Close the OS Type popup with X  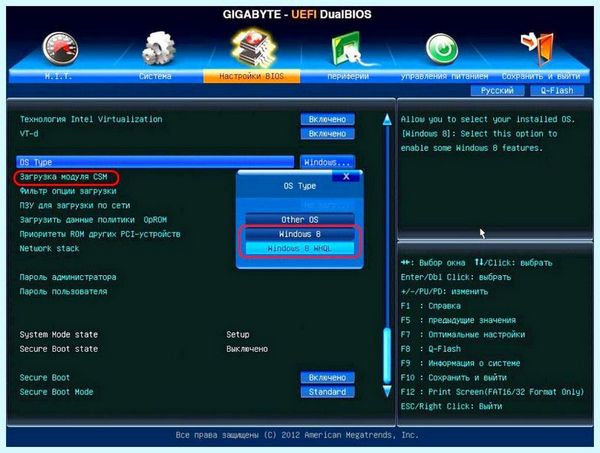(346, 176)
